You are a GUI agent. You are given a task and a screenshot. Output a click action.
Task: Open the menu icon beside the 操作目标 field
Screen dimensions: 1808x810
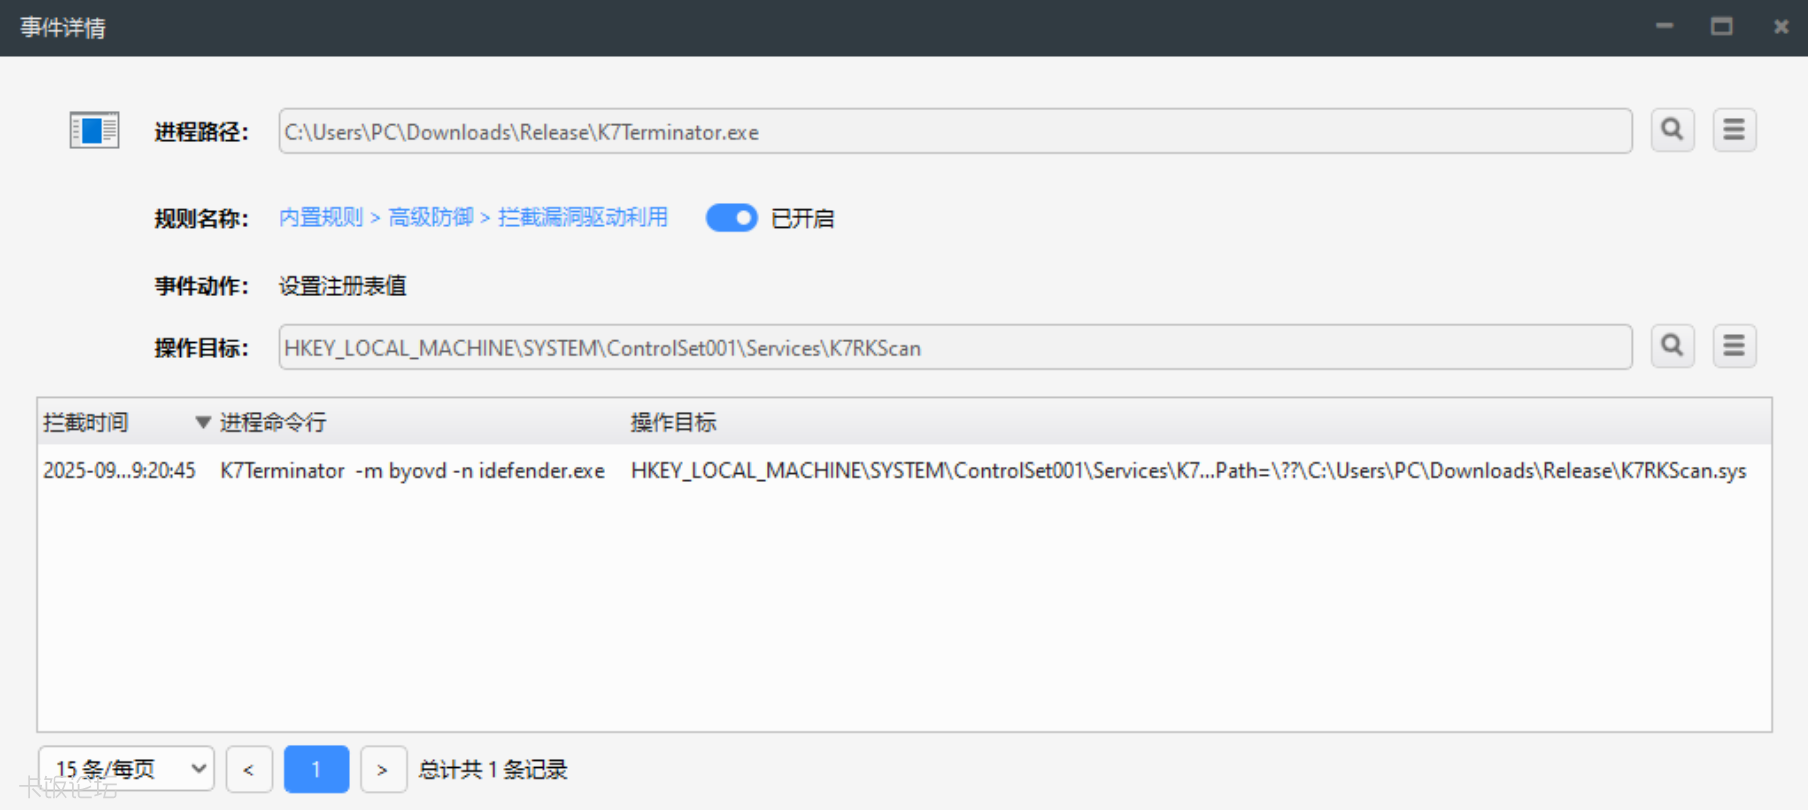[1734, 346]
